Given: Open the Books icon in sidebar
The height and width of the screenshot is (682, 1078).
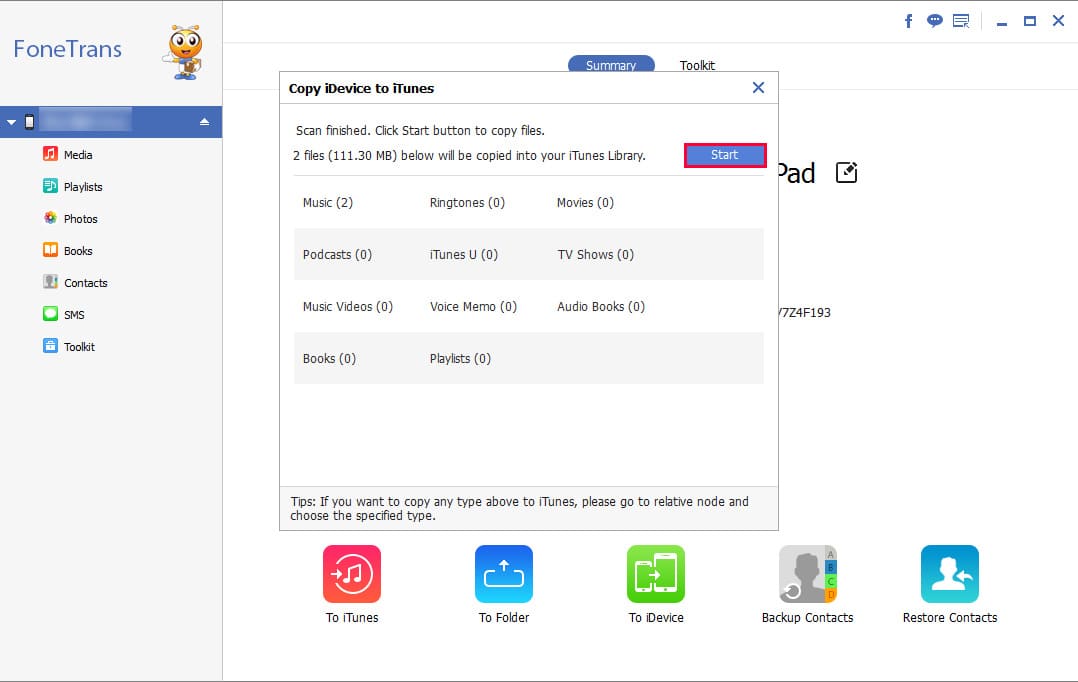Looking at the screenshot, I should 50,250.
